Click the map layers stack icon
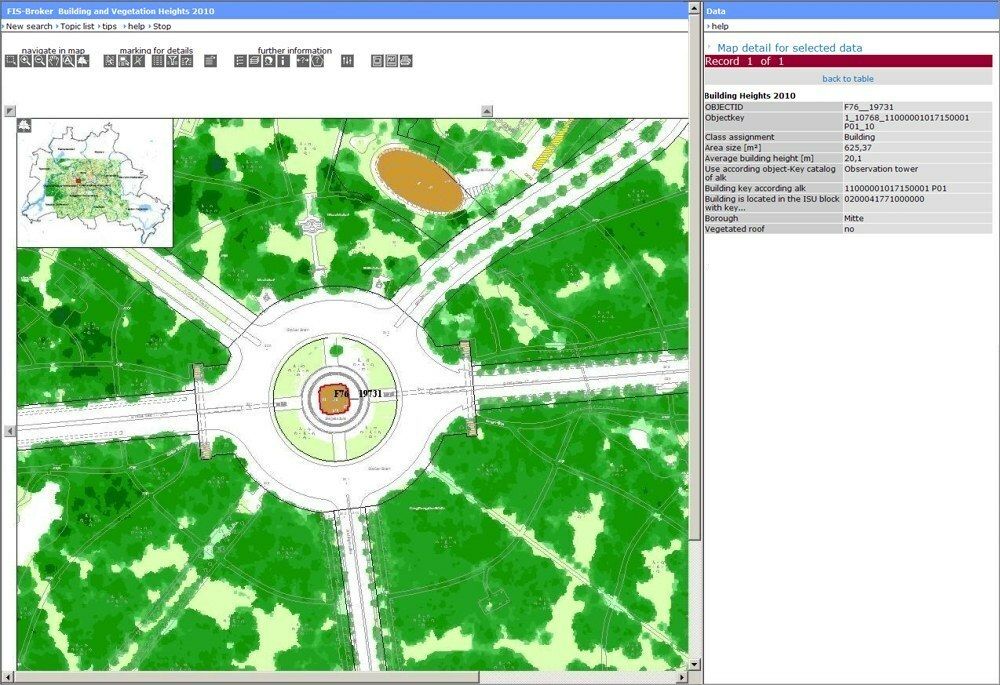This screenshot has width=1000, height=685. (254, 61)
